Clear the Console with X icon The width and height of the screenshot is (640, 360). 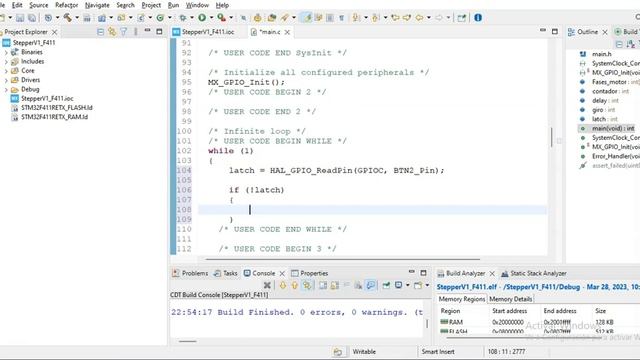(x=267, y=285)
